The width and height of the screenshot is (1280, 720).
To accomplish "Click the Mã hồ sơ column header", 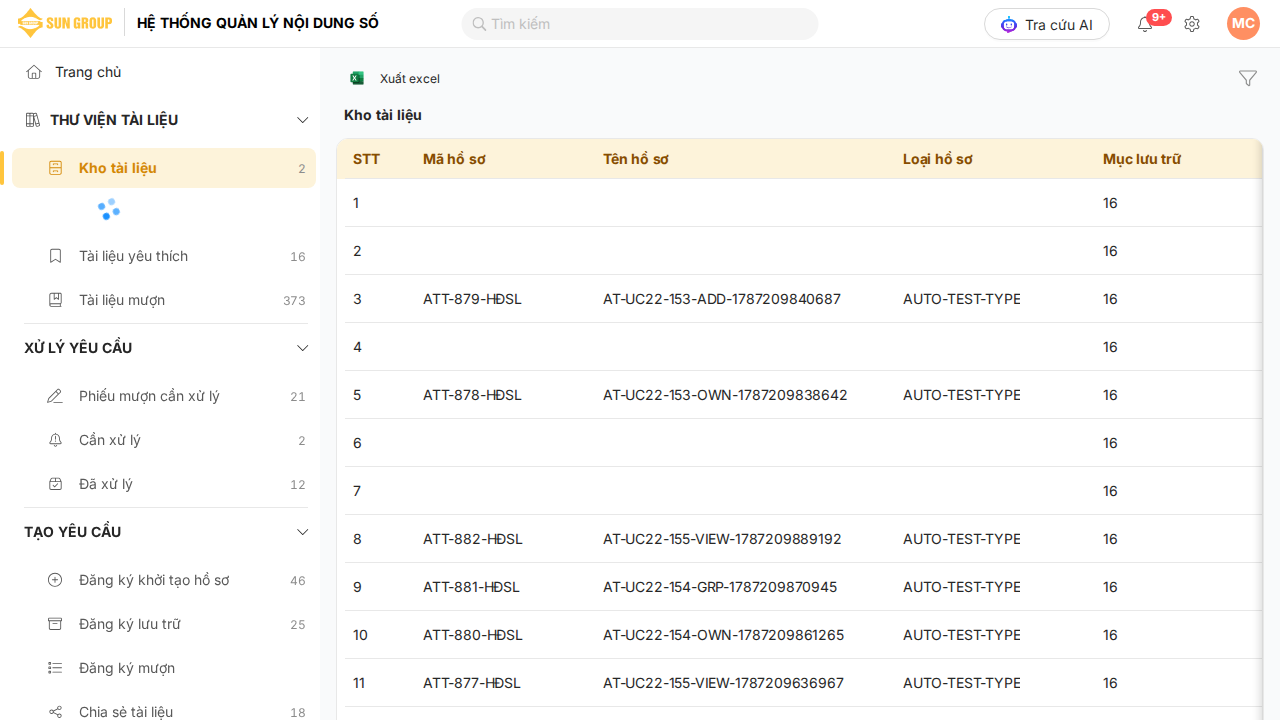I will 454,159.
